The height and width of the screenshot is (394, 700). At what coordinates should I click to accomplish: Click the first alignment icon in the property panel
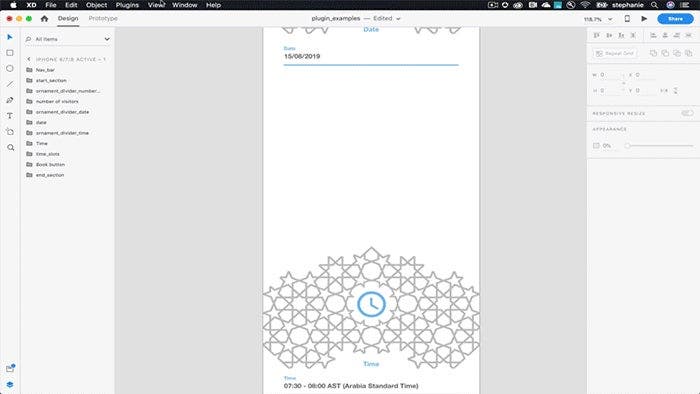pyautogui.click(x=597, y=35)
